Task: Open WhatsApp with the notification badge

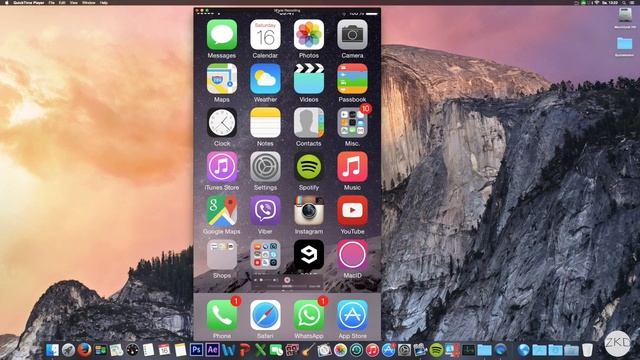Action: (x=309, y=315)
